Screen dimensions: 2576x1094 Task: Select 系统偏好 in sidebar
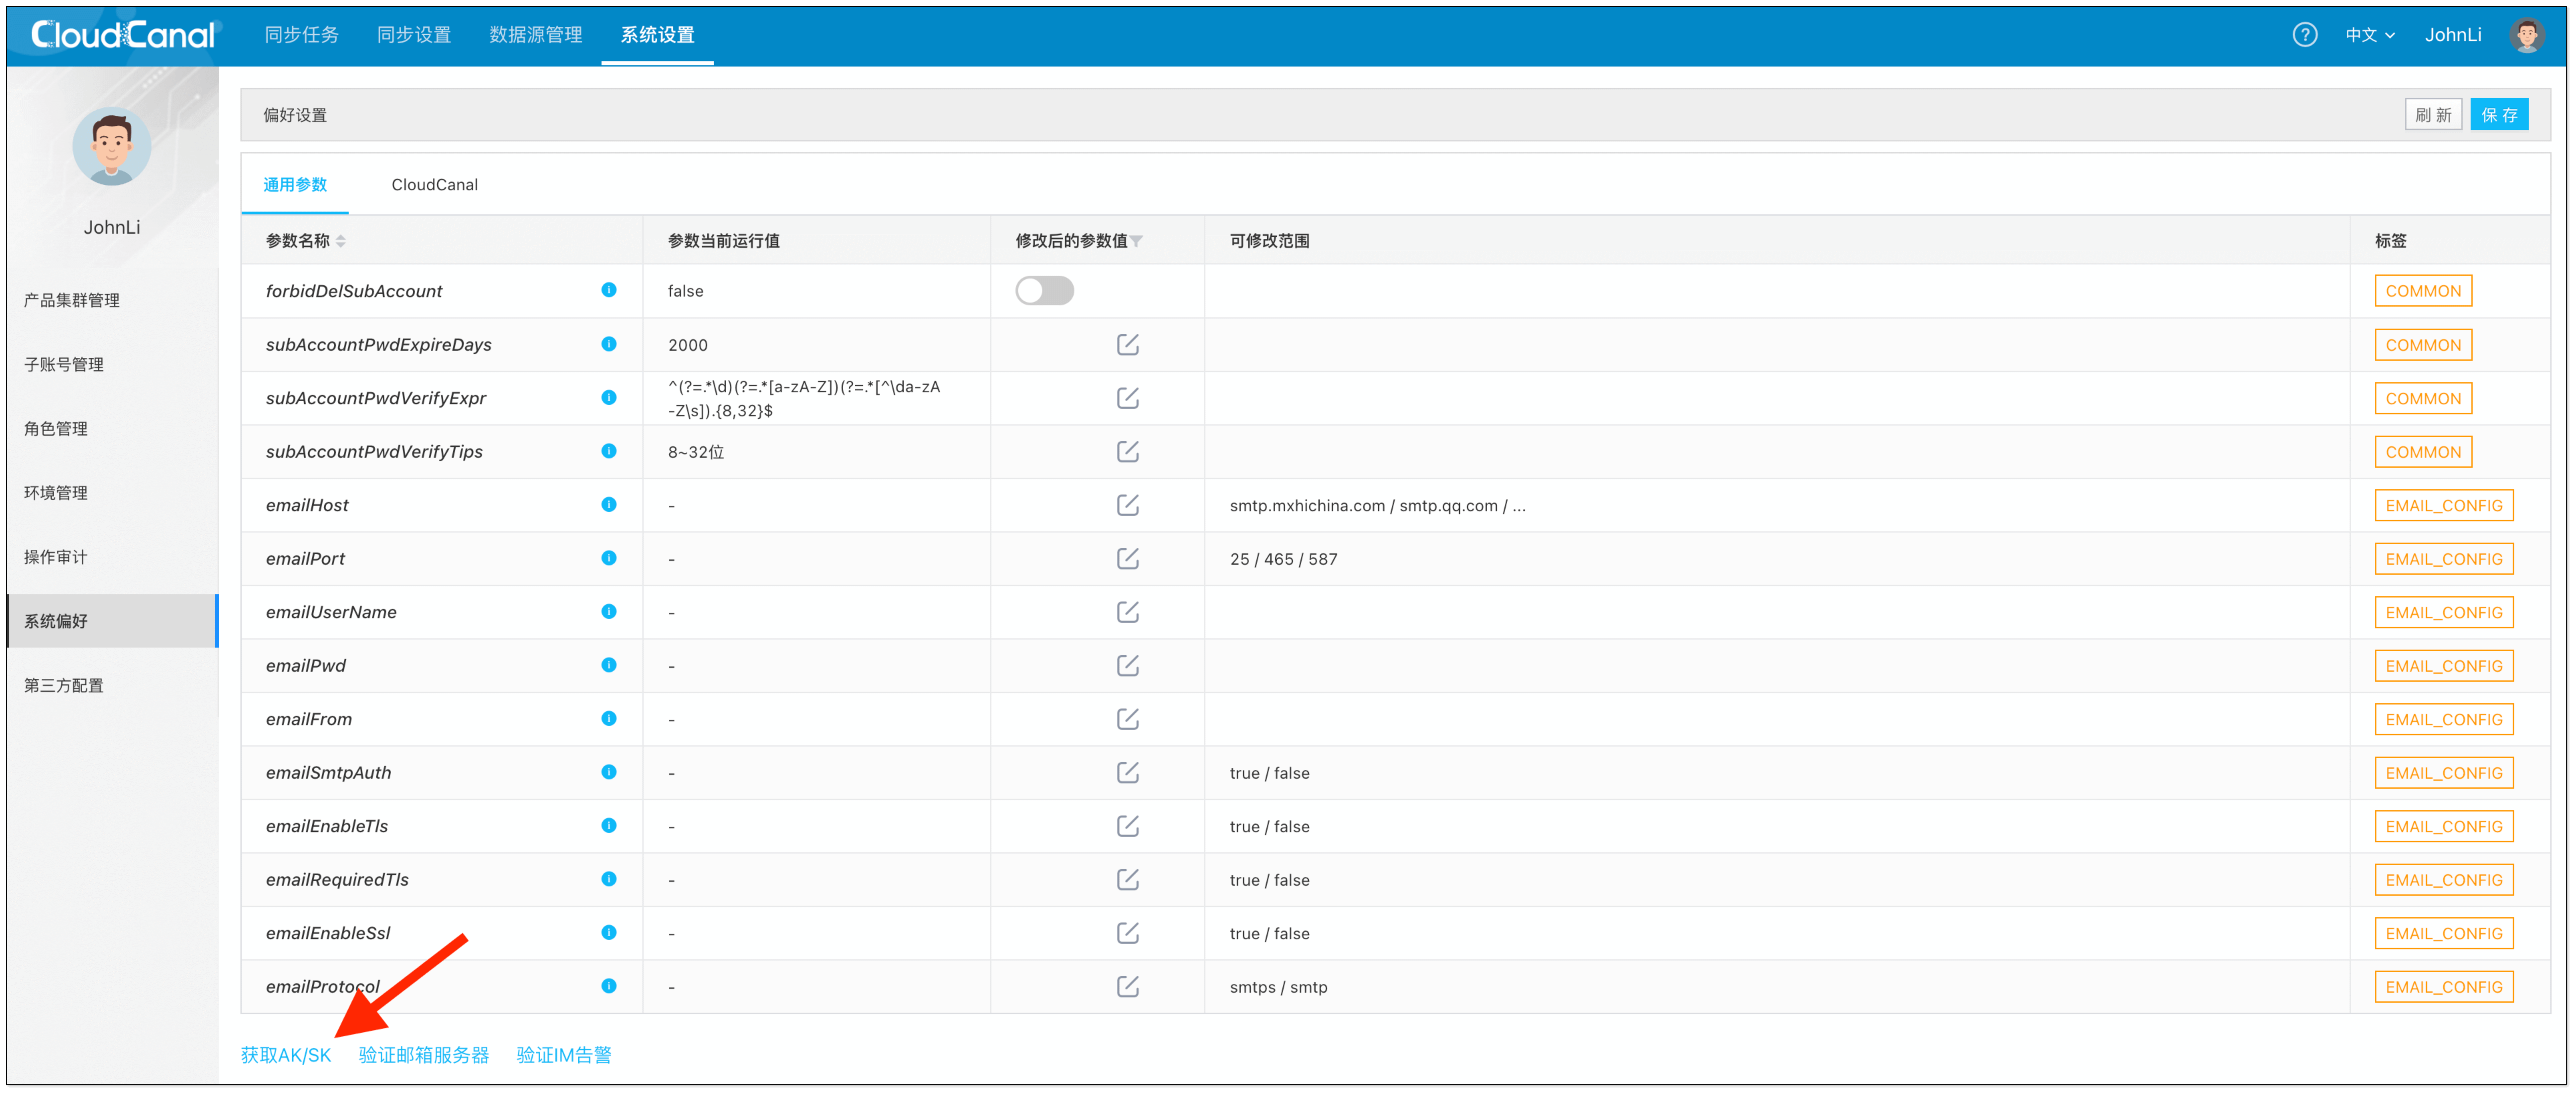point(112,621)
